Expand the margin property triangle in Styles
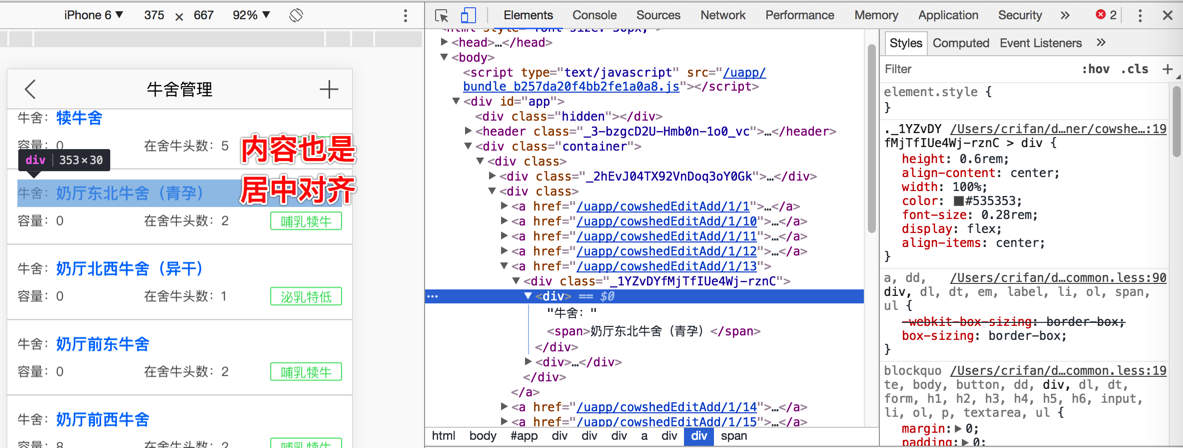Viewport: 1183px width, 448px height. click(x=959, y=429)
